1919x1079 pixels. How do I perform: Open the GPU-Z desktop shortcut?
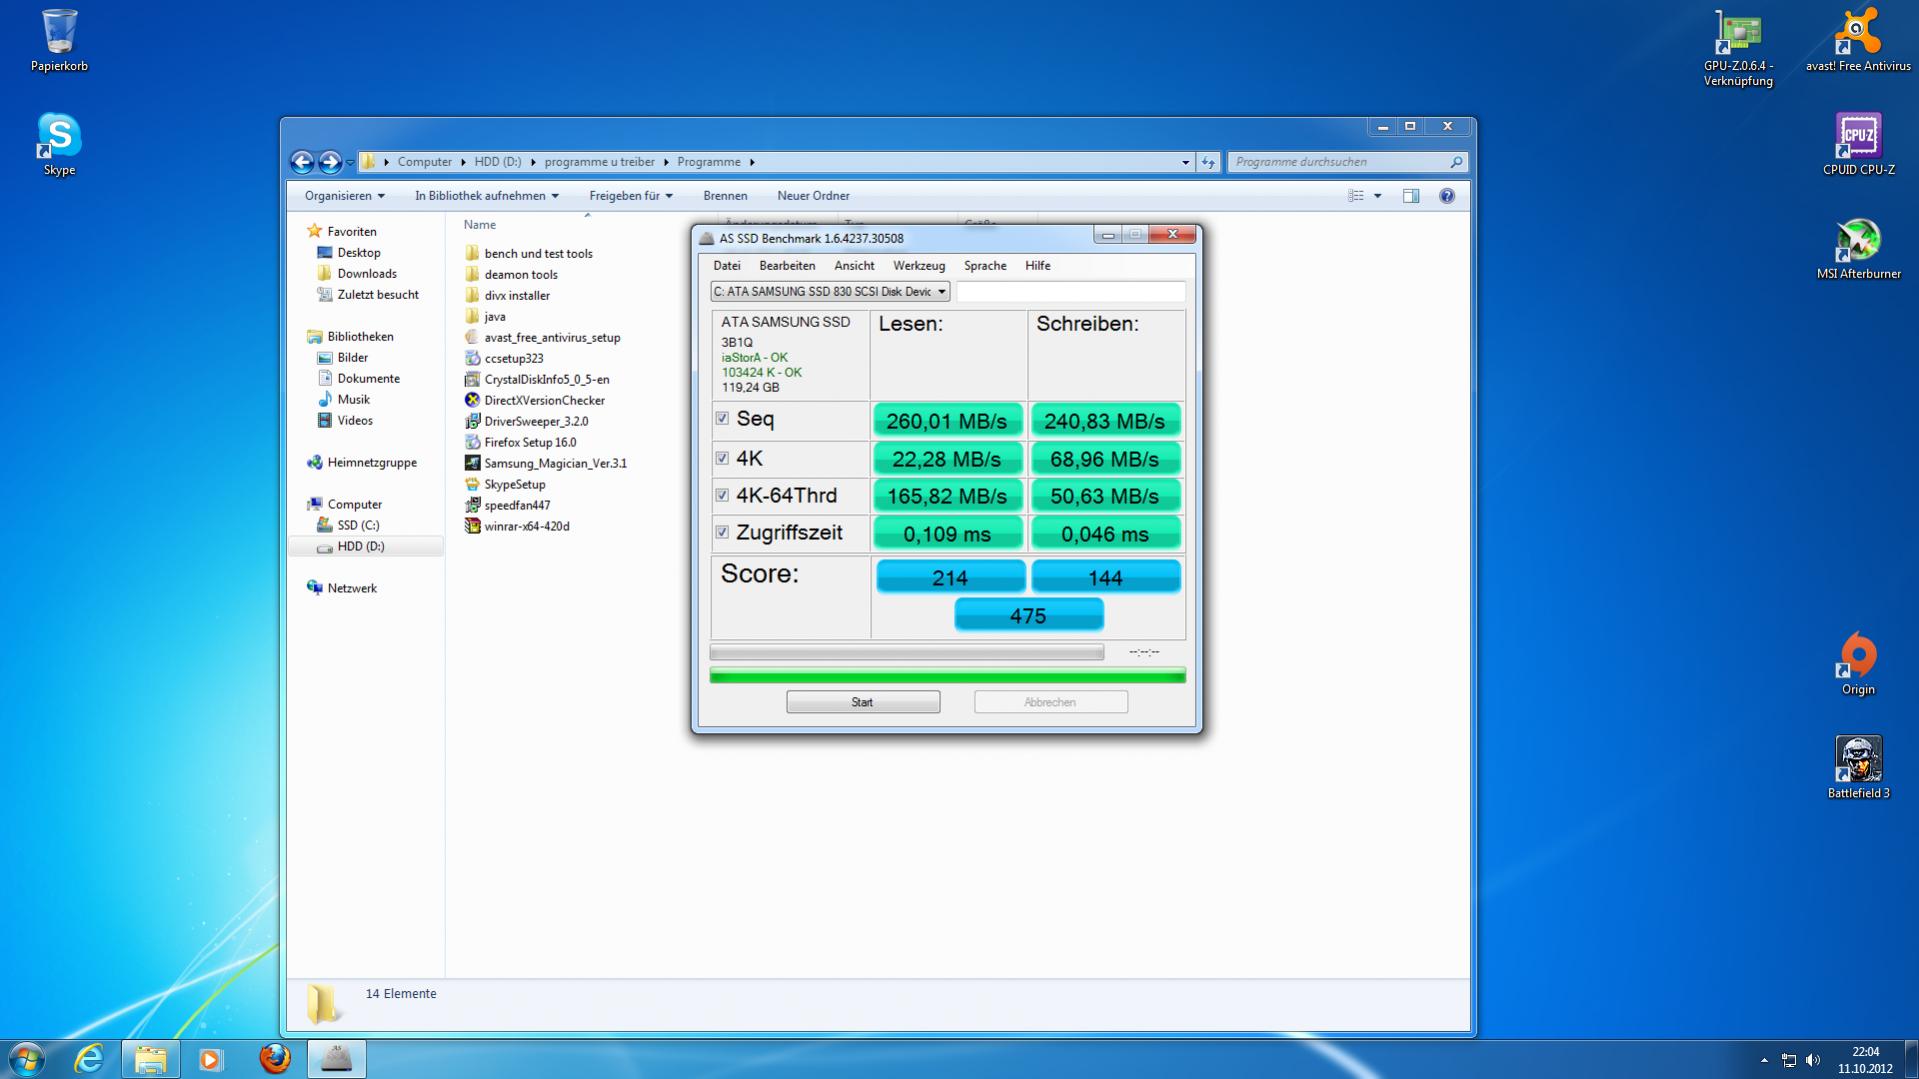click(x=1738, y=48)
